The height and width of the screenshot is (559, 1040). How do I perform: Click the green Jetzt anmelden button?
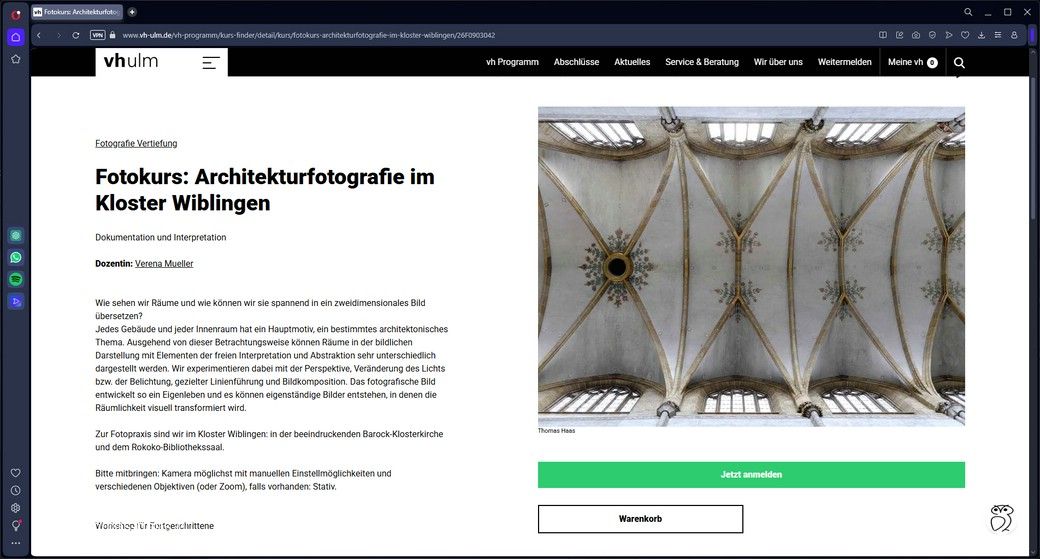[x=751, y=475]
